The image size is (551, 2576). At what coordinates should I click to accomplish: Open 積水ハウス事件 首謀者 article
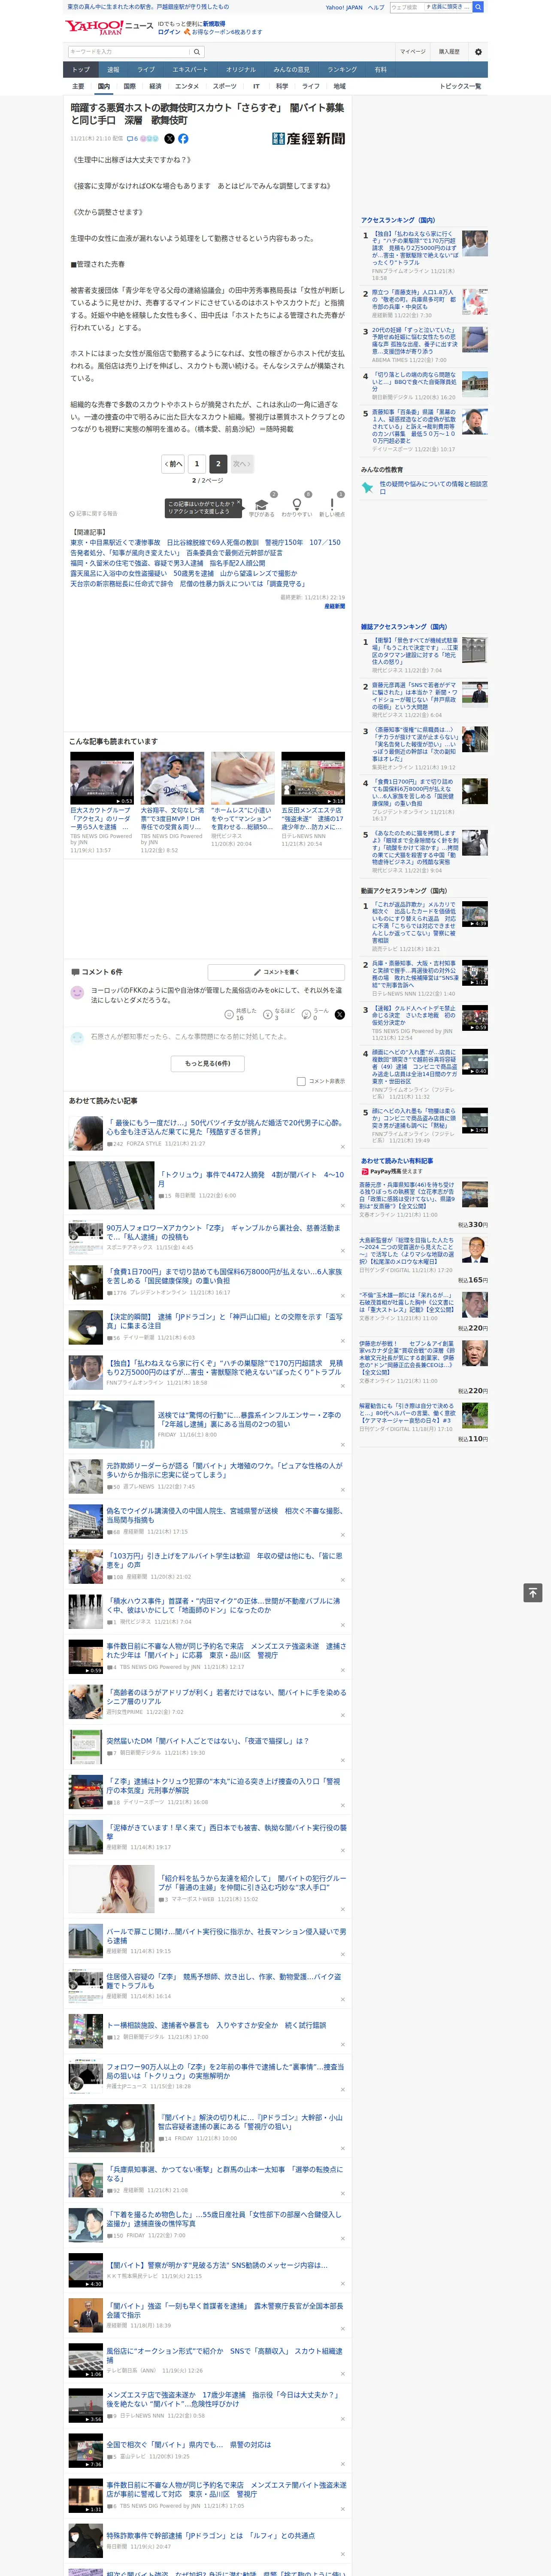pyautogui.click(x=223, y=1605)
